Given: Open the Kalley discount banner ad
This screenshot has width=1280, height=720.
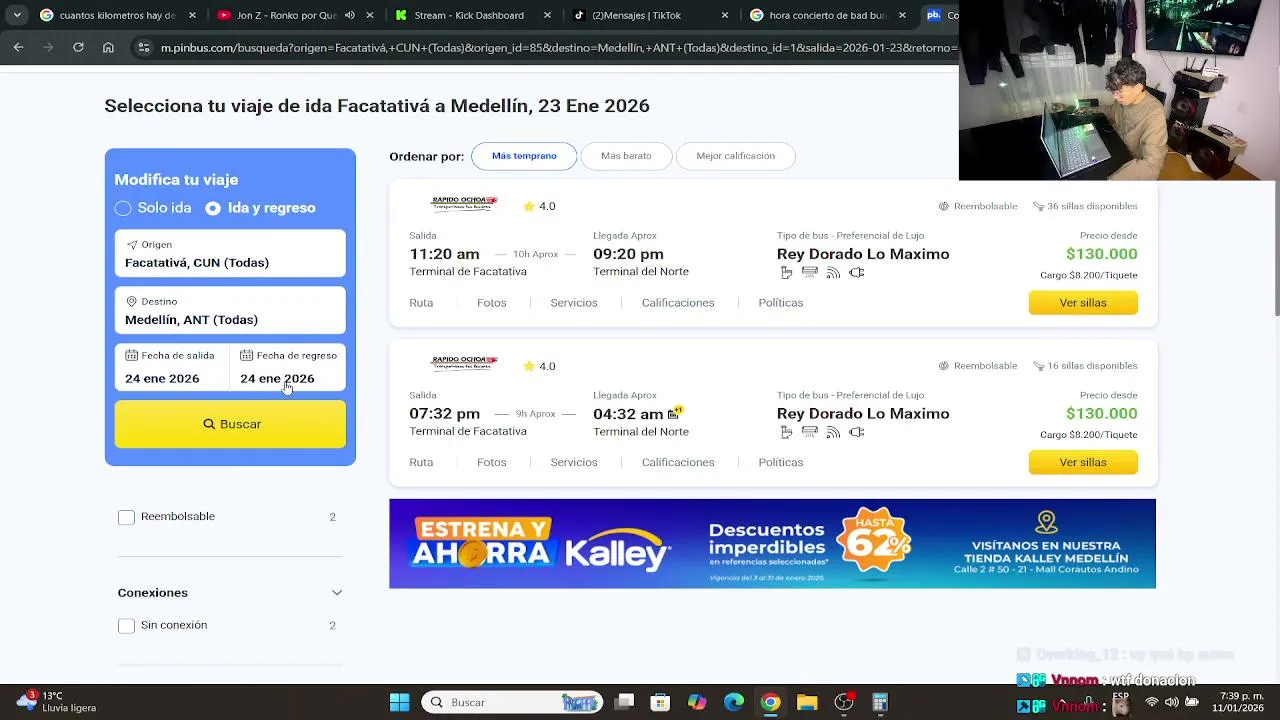Looking at the screenshot, I should tap(772, 544).
